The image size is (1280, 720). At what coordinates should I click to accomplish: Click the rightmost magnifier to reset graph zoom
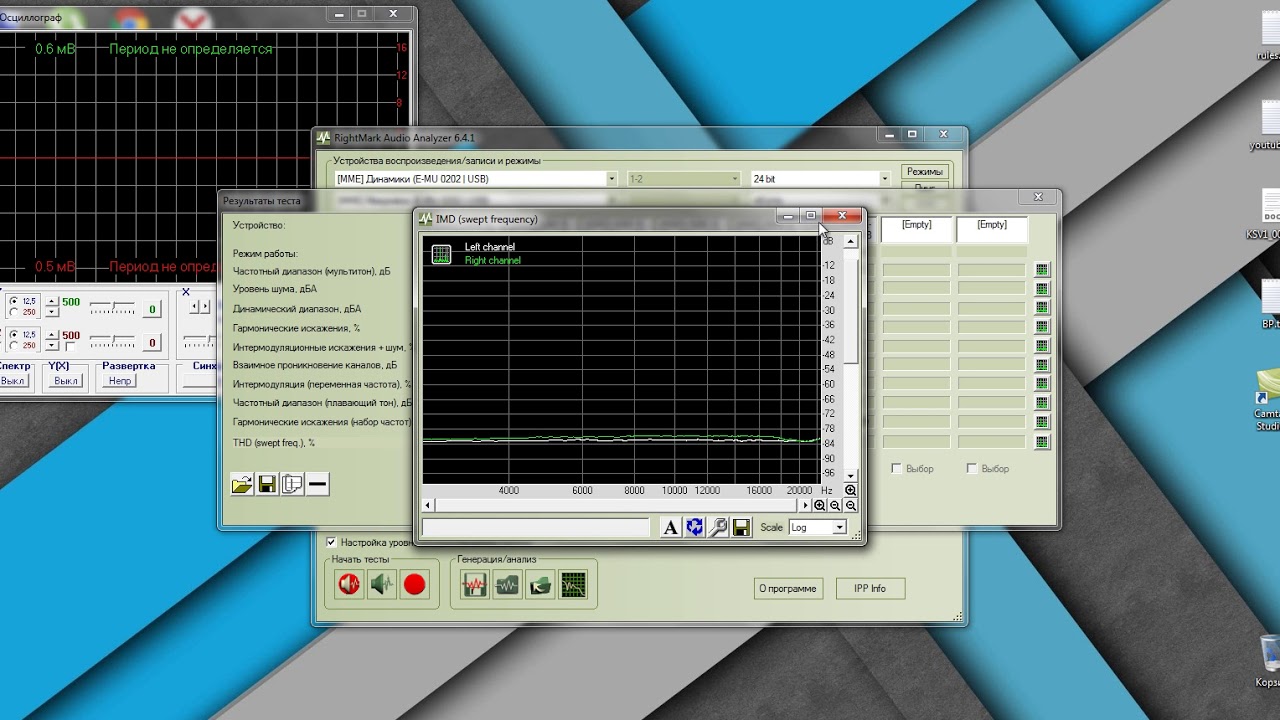[x=851, y=506]
